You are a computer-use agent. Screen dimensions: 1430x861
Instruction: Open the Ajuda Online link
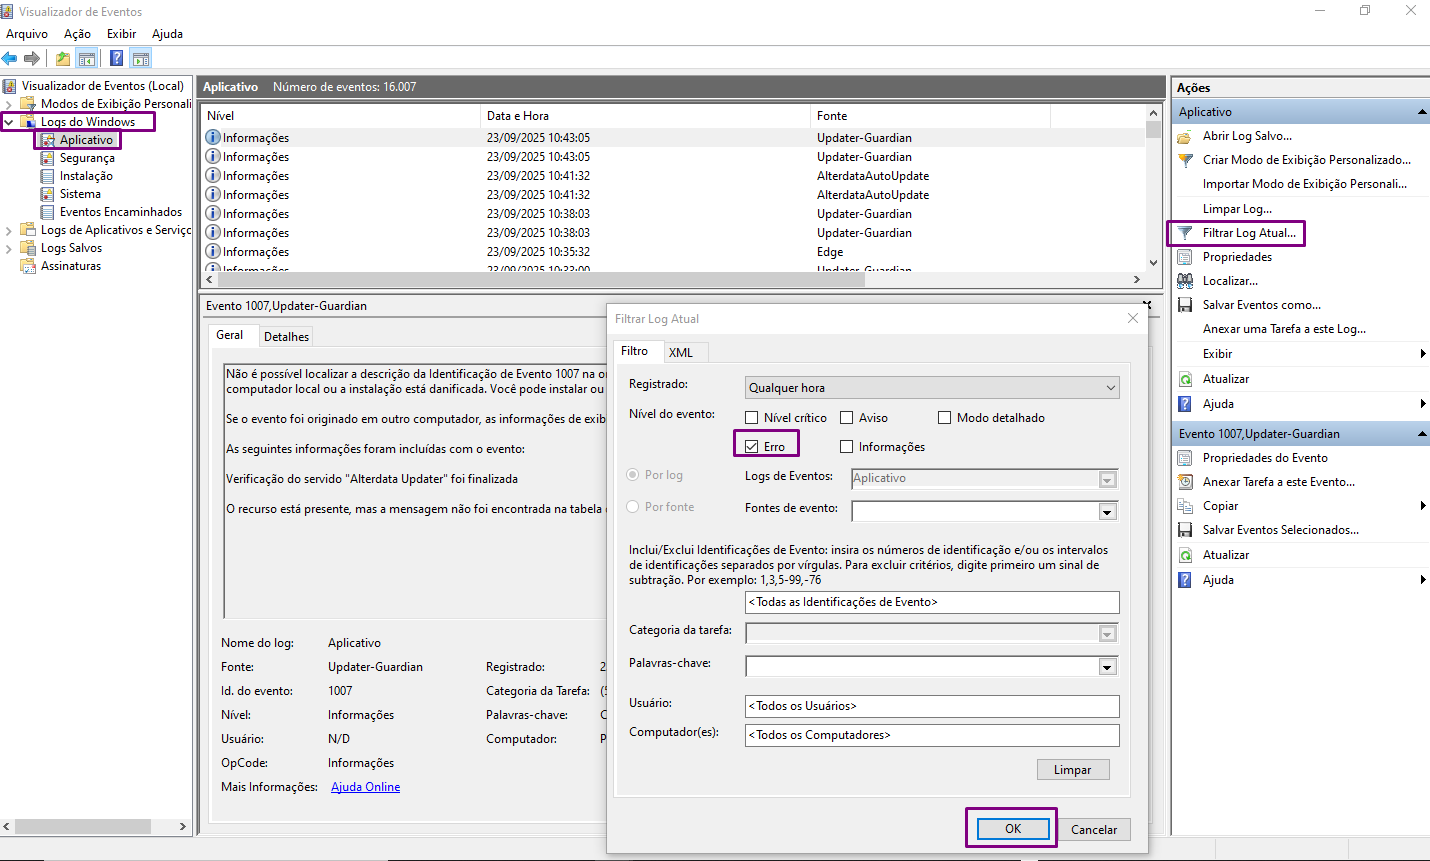point(365,787)
